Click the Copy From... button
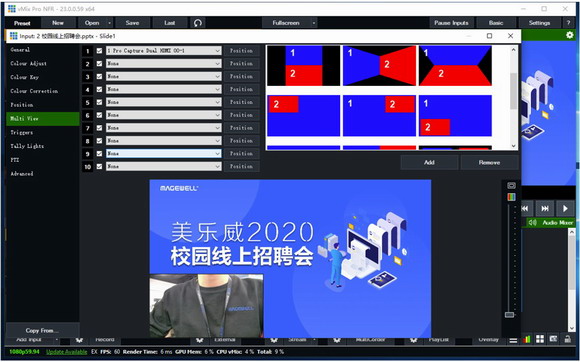580x362 pixels. point(42,330)
